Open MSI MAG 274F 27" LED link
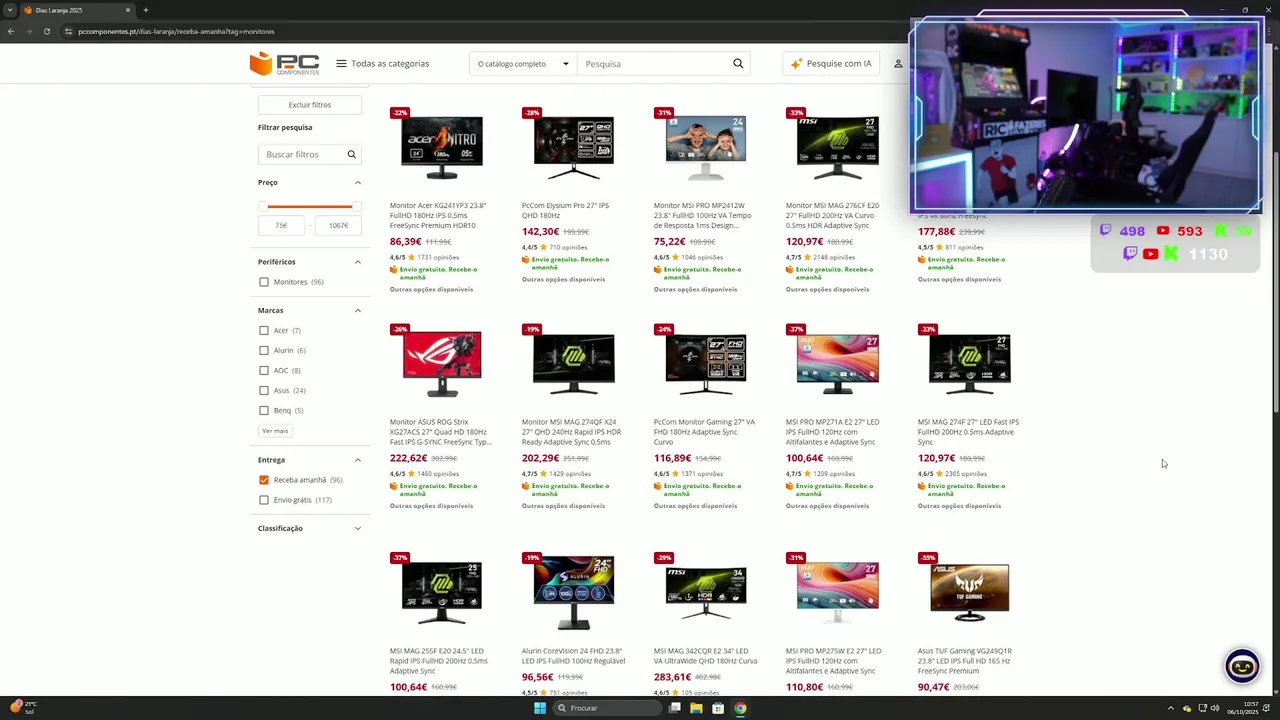 pyautogui.click(x=968, y=432)
